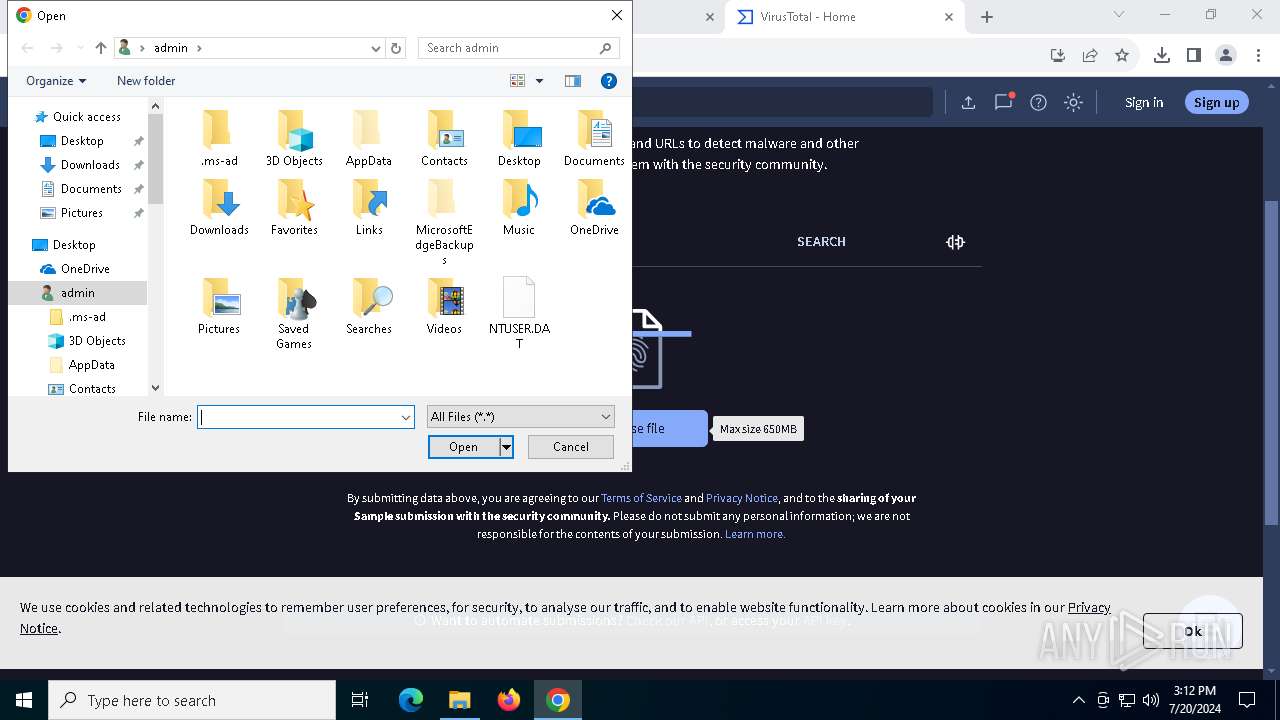The height and width of the screenshot is (720, 1280).
Task: Open Windows Start menu
Action: click(x=24, y=700)
